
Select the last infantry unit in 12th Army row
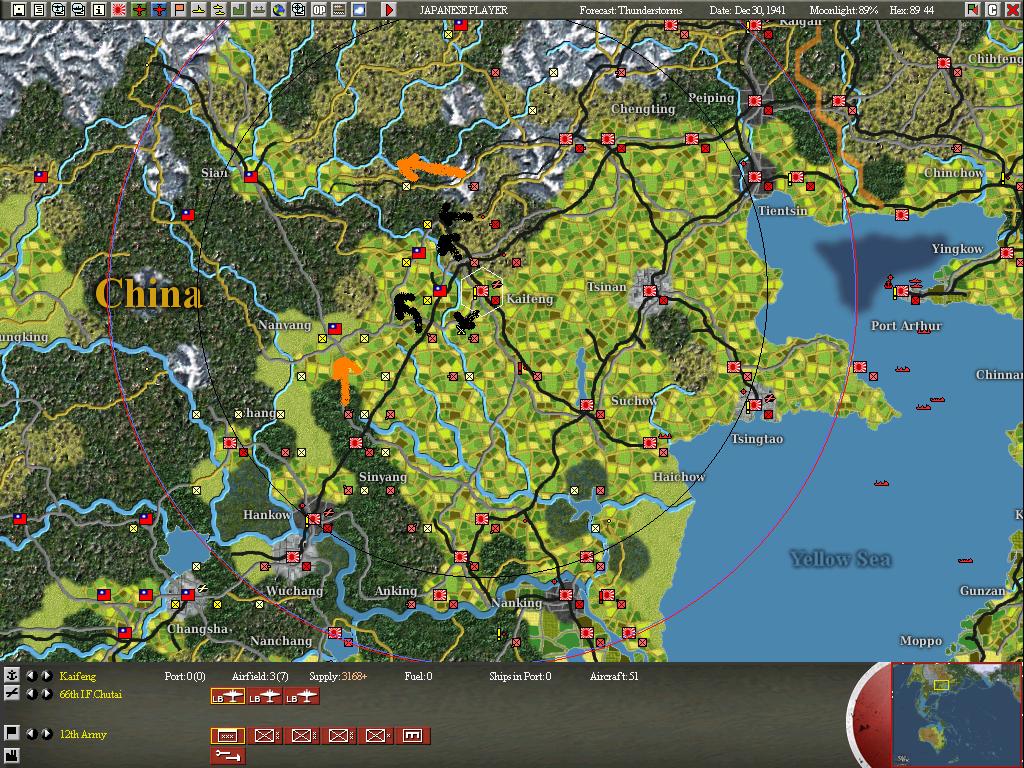click(x=376, y=735)
